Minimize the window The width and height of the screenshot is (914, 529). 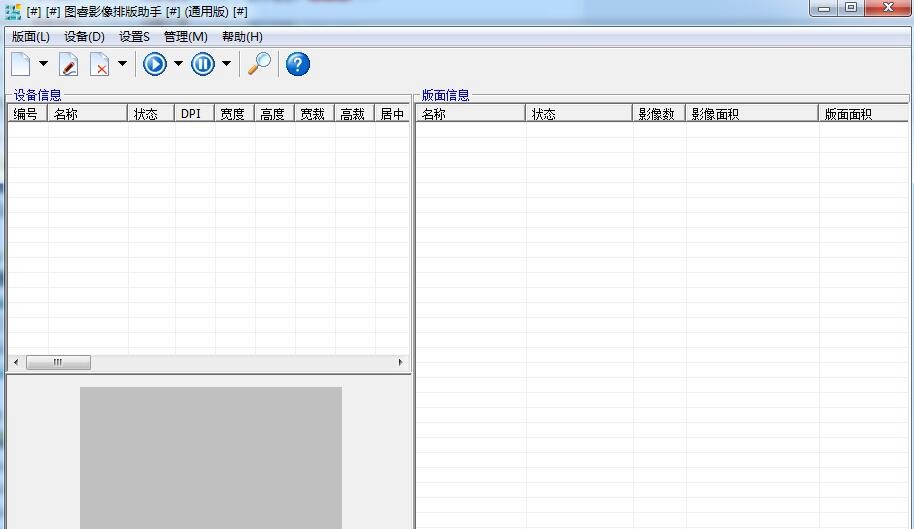[x=824, y=8]
